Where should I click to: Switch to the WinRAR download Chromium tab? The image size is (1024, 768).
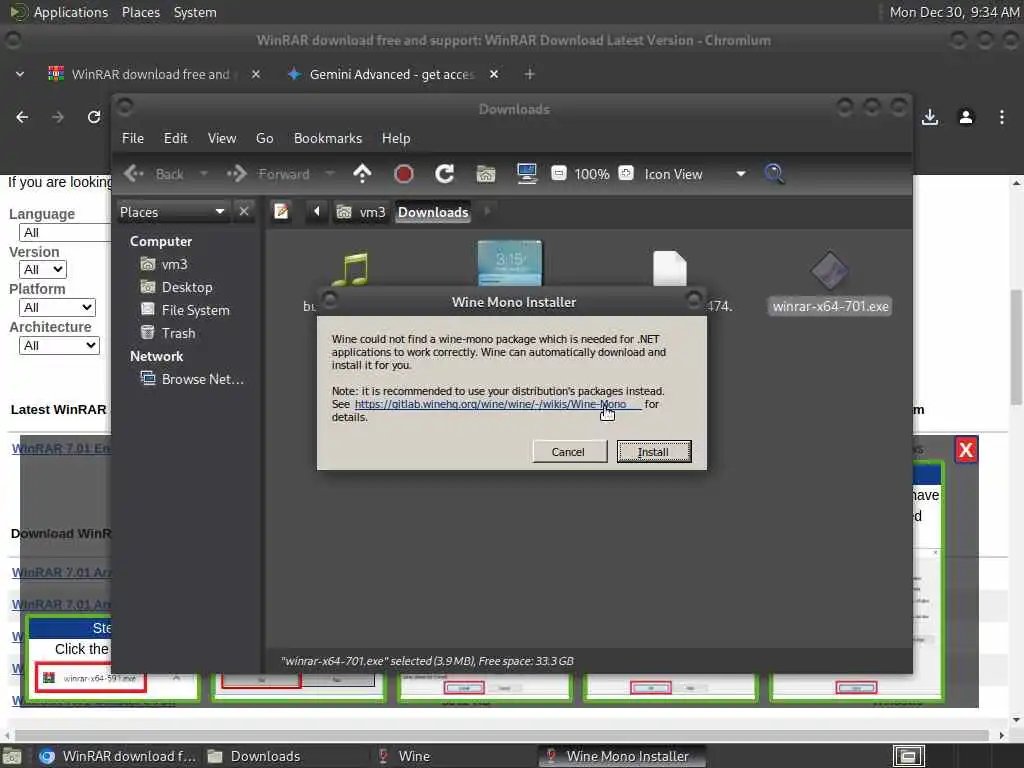150,74
